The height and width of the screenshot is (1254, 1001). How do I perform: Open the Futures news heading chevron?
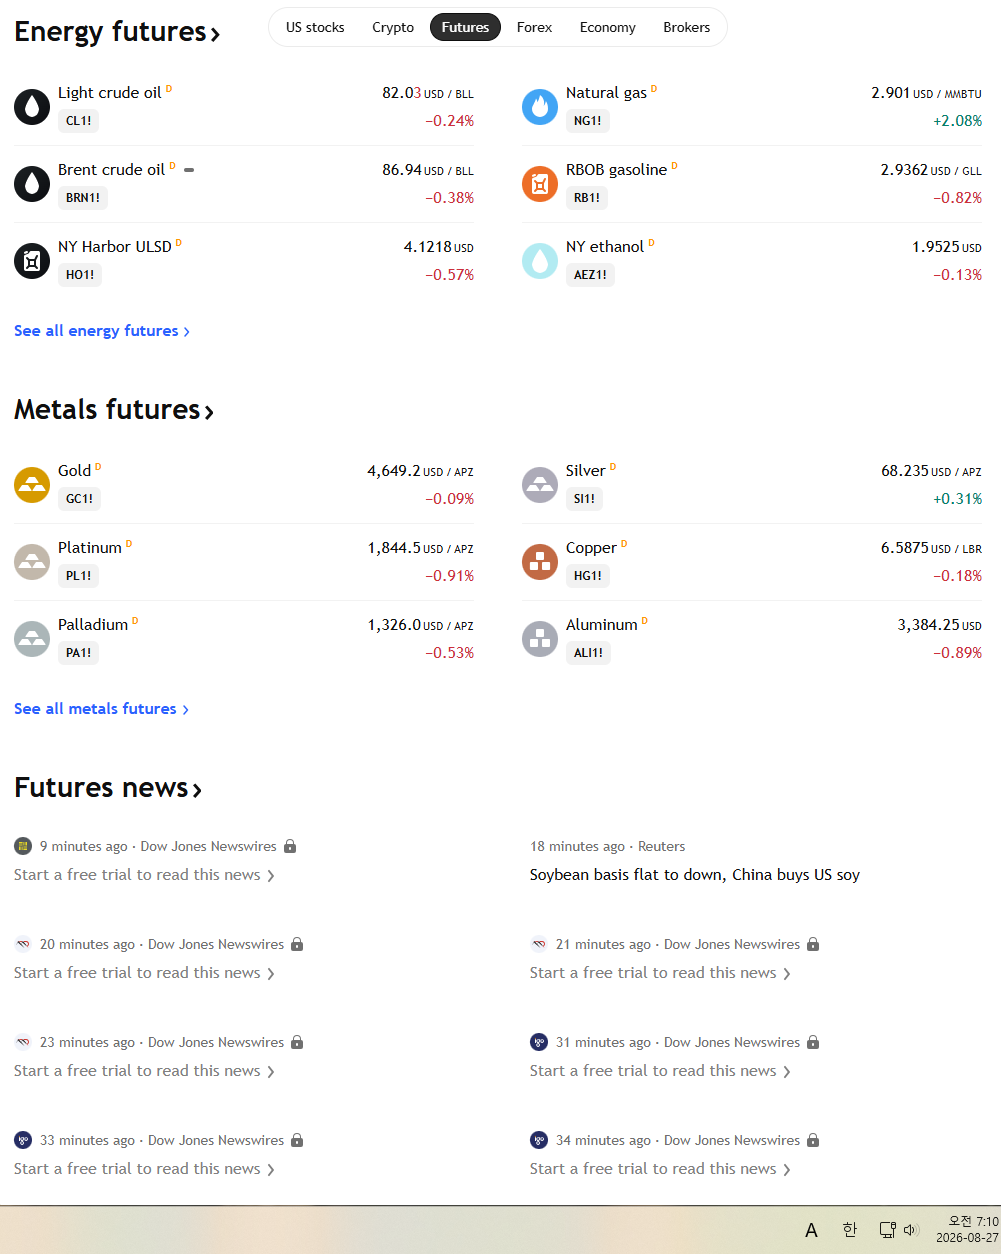point(197,790)
